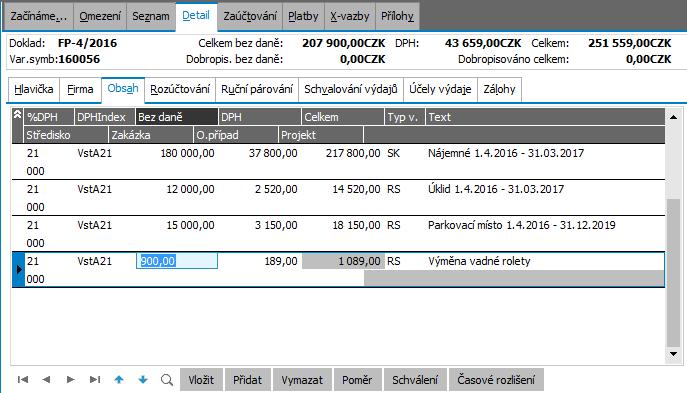687x393 pixels.
Task: Sort by the Celkem column header
Action: pos(343,117)
